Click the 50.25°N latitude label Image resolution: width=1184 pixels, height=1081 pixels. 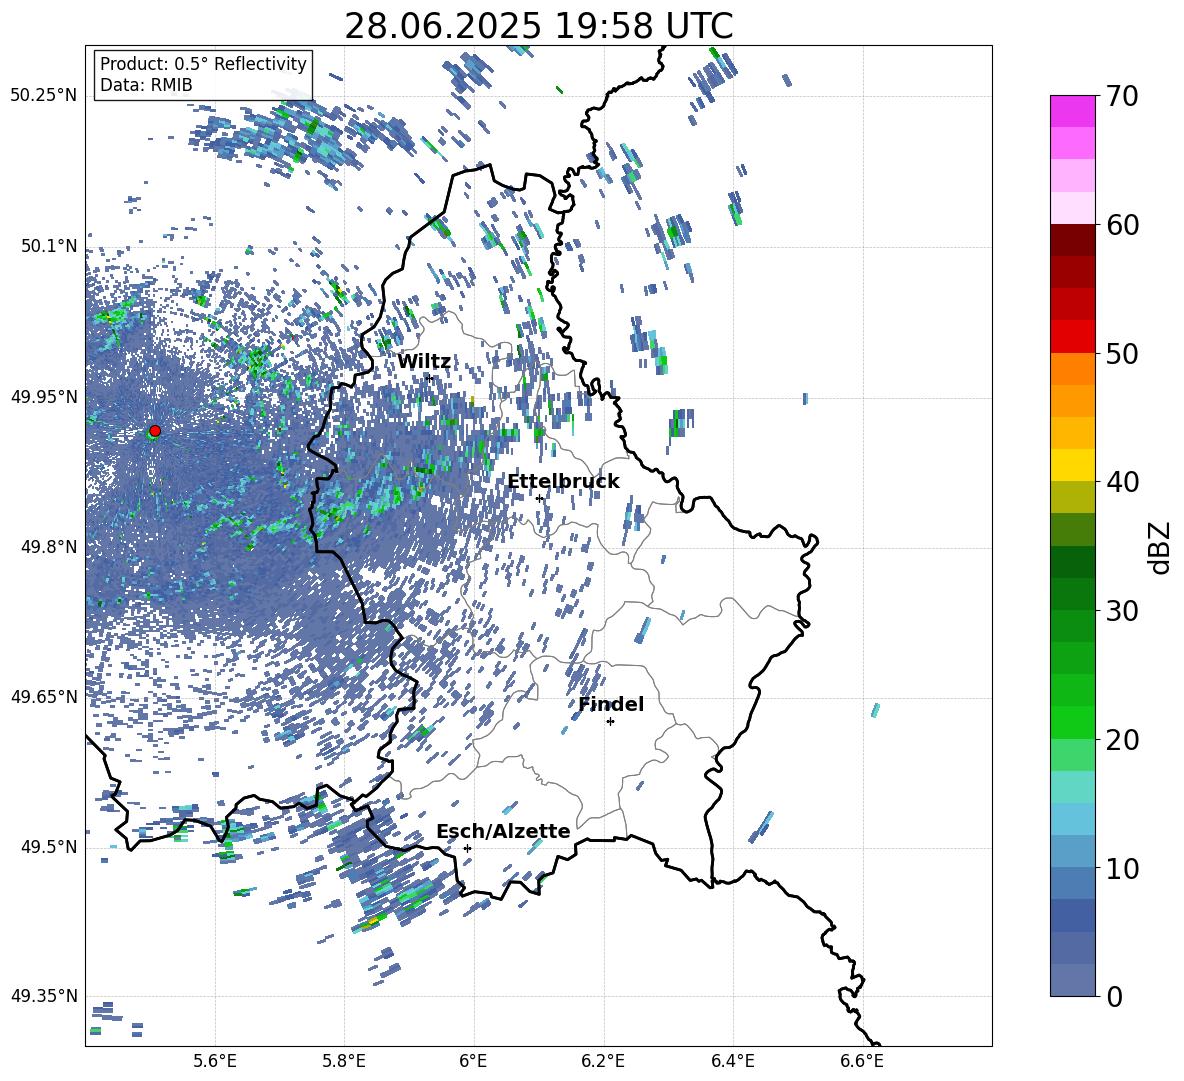tap(44, 96)
